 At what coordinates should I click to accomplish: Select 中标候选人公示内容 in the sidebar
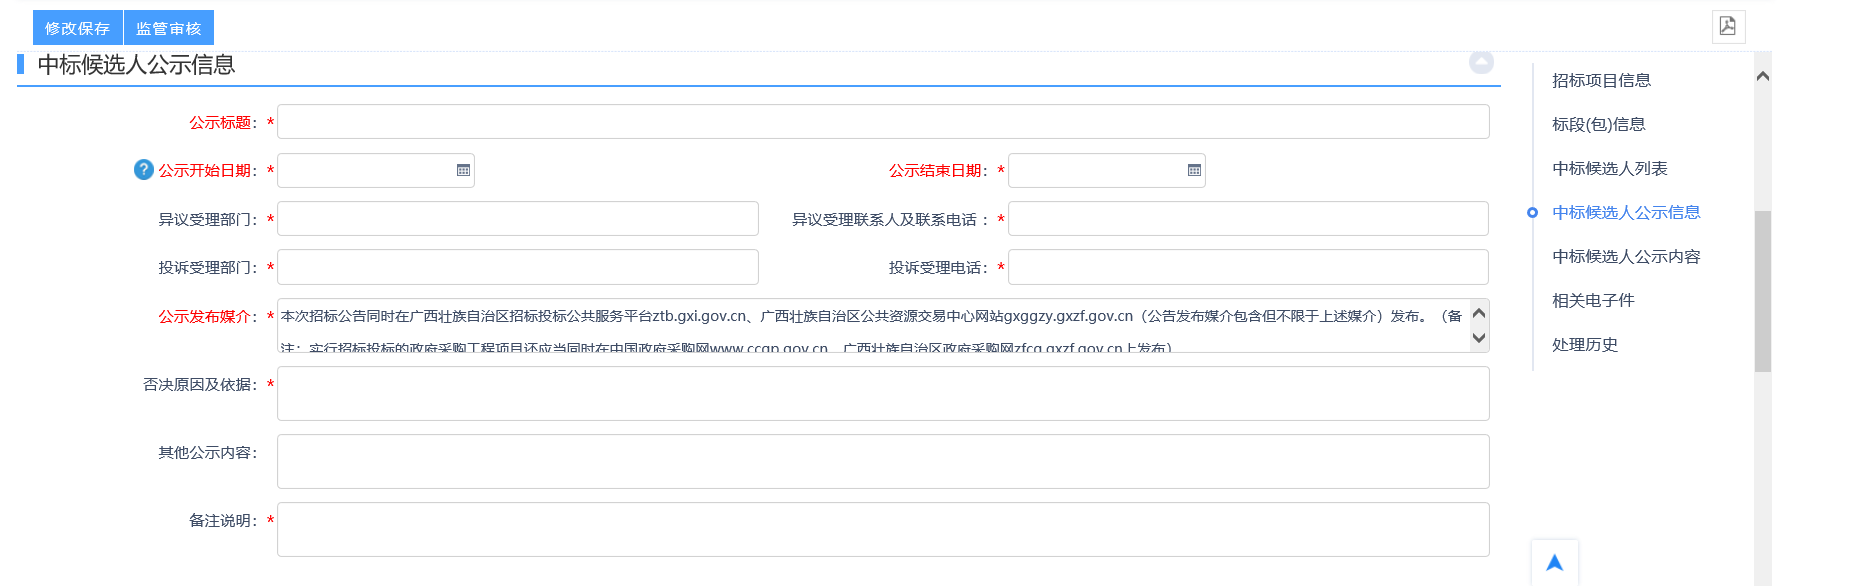point(1626,257)
